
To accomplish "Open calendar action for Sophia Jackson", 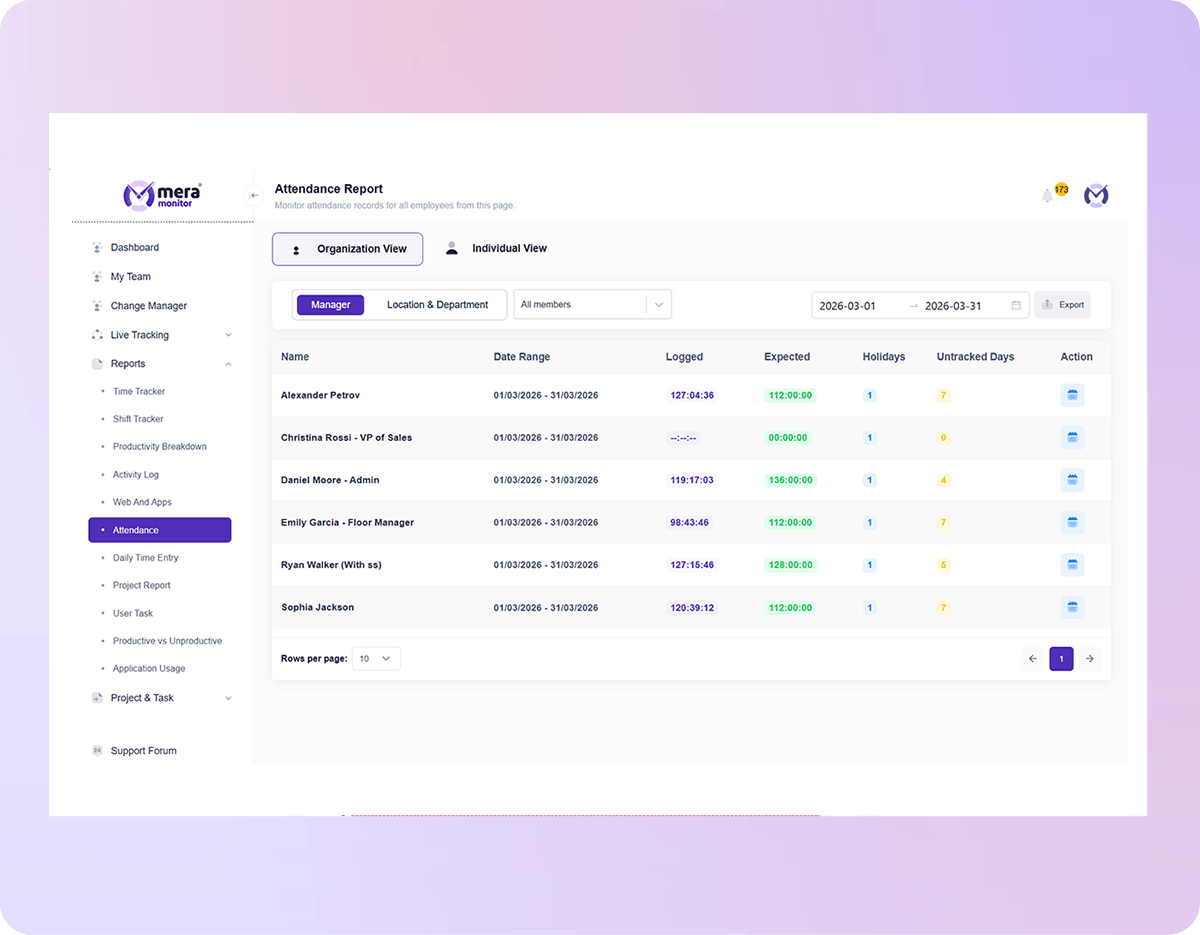I will 1072,607.
